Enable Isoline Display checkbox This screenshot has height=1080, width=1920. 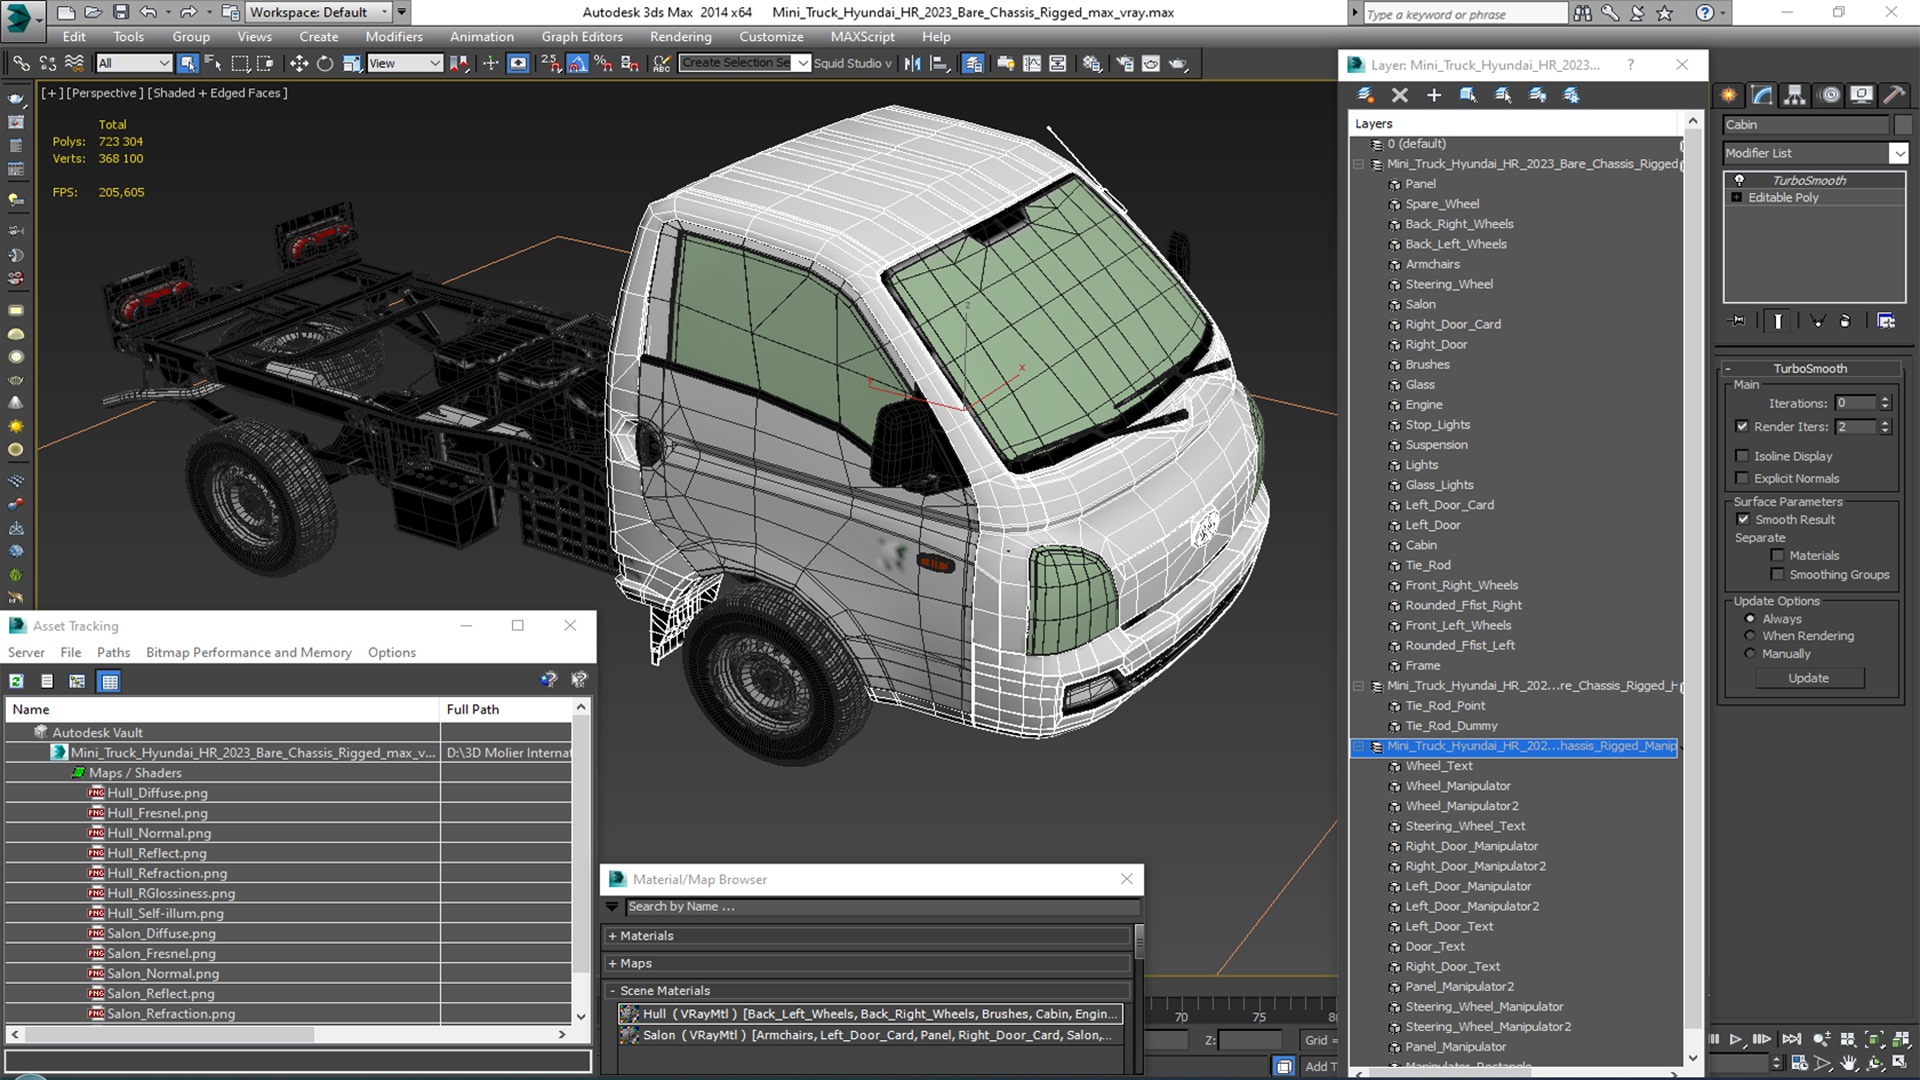[x=1742, y=456]
